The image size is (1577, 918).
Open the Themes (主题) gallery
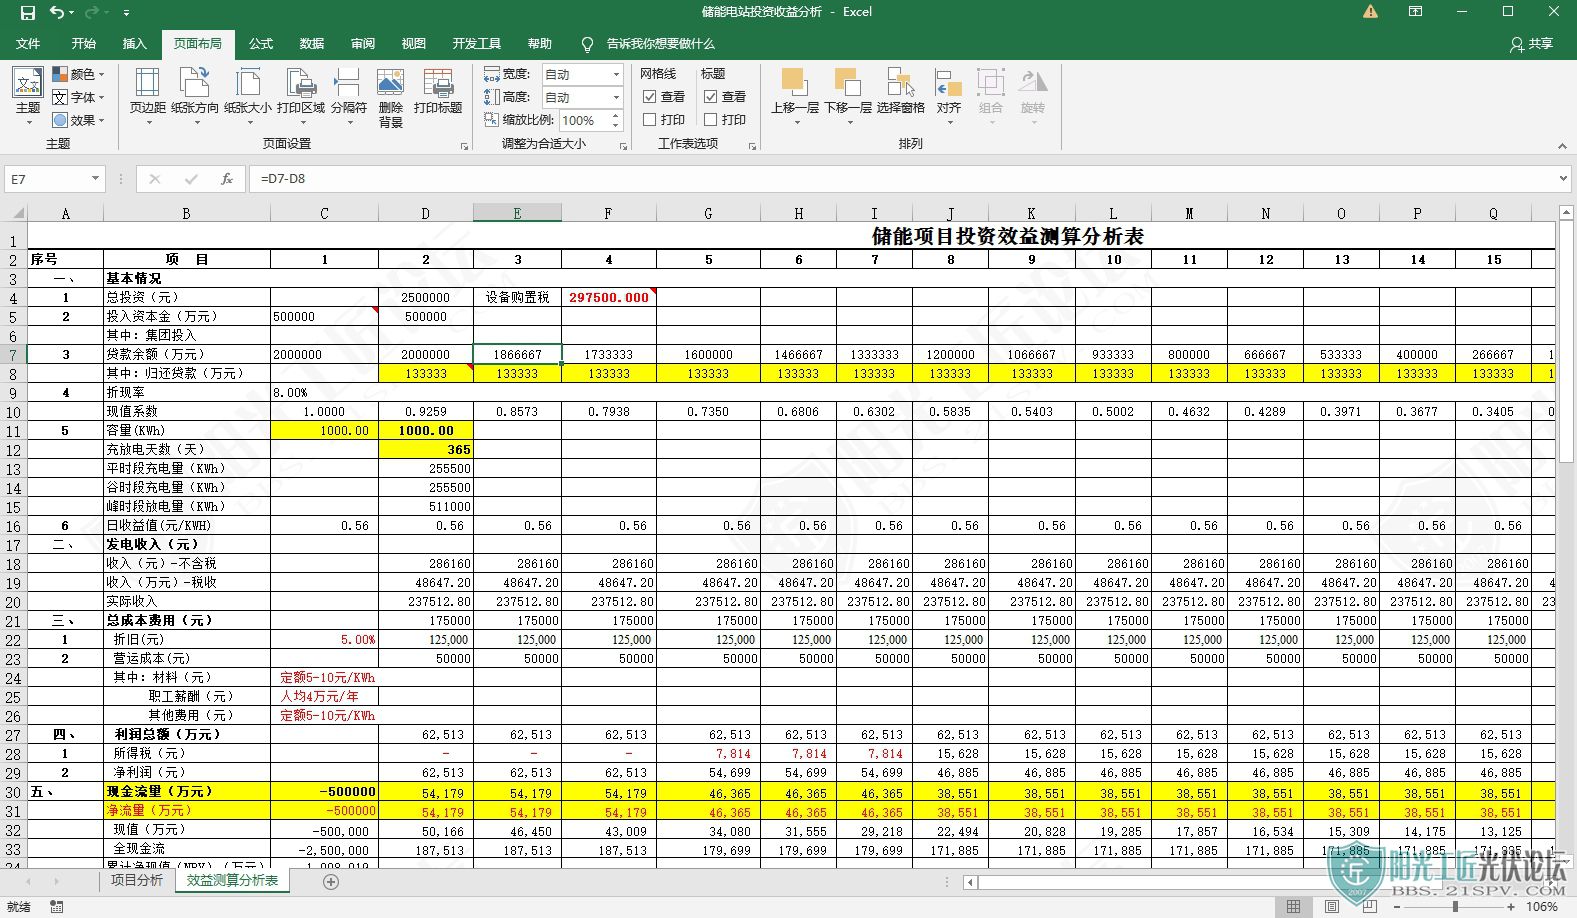(28, 97)
